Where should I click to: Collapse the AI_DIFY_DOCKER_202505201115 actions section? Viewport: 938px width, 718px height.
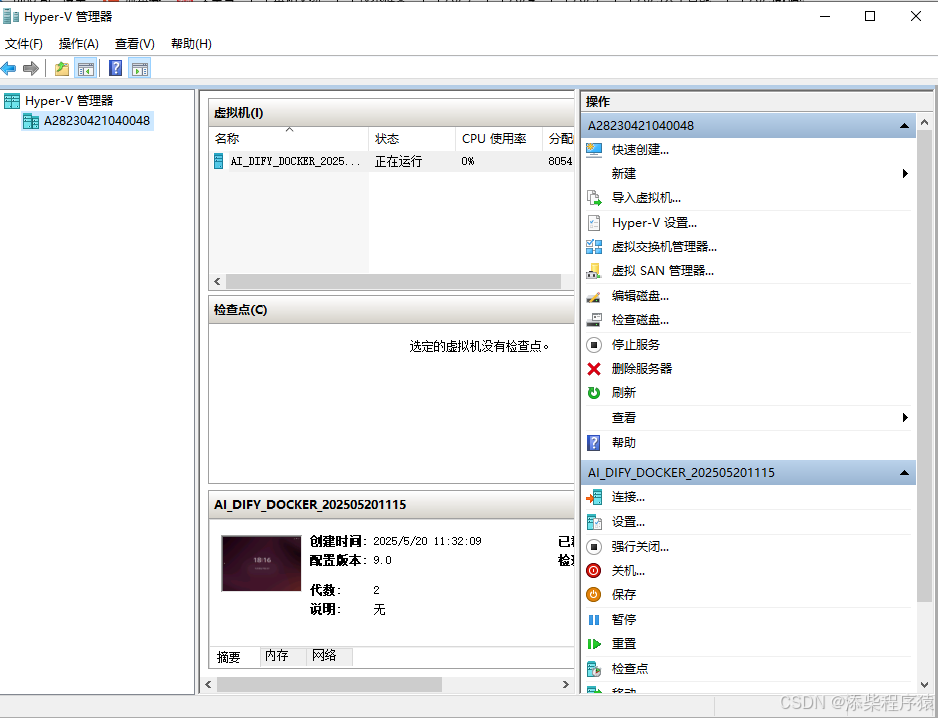pyautogui.click(x=904, y=473)
